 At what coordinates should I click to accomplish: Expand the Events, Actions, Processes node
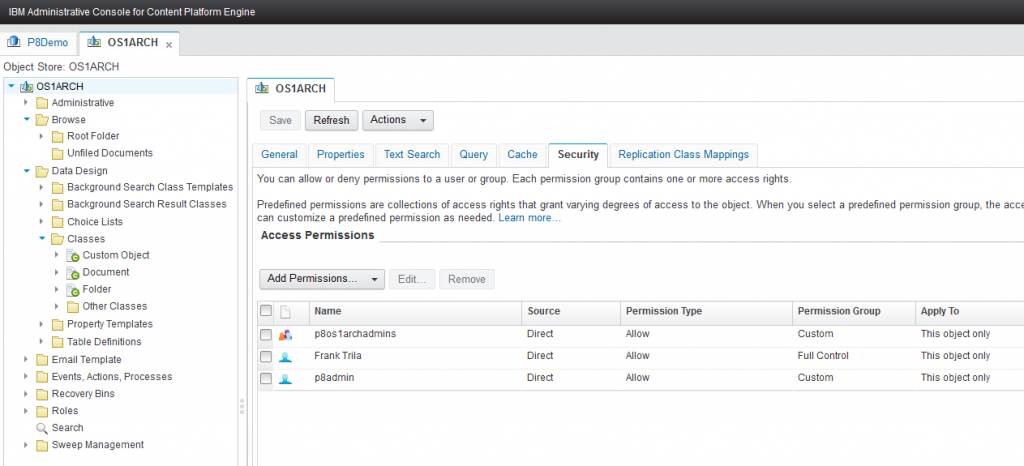pos(26,377)
